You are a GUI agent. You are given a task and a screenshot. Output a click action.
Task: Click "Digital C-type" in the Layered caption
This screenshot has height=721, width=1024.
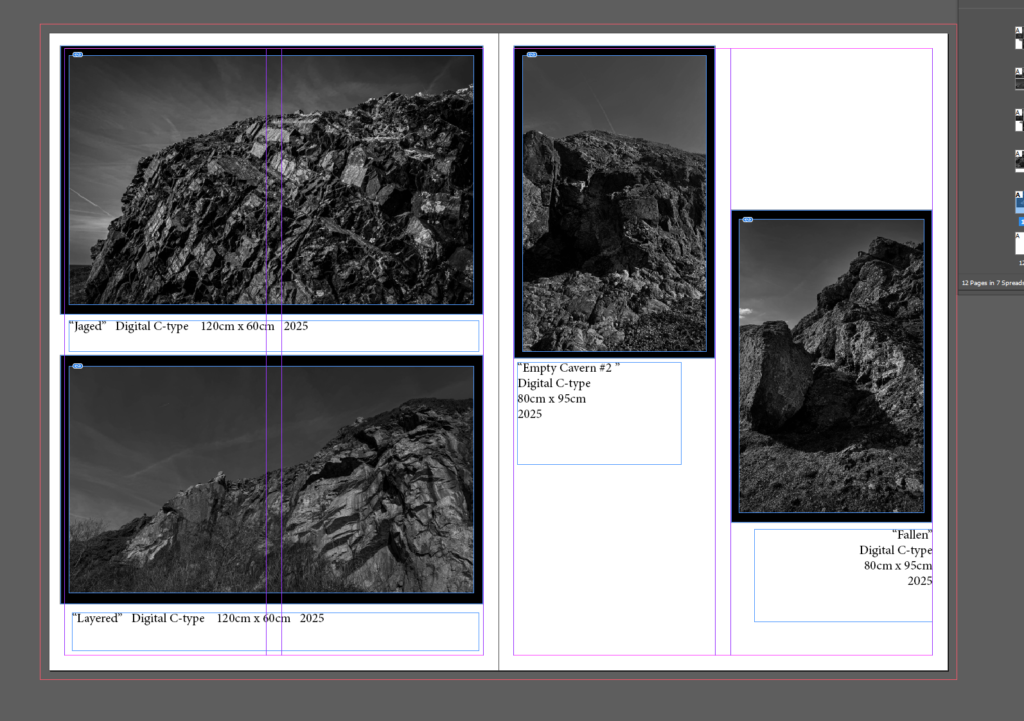(168, 618)
